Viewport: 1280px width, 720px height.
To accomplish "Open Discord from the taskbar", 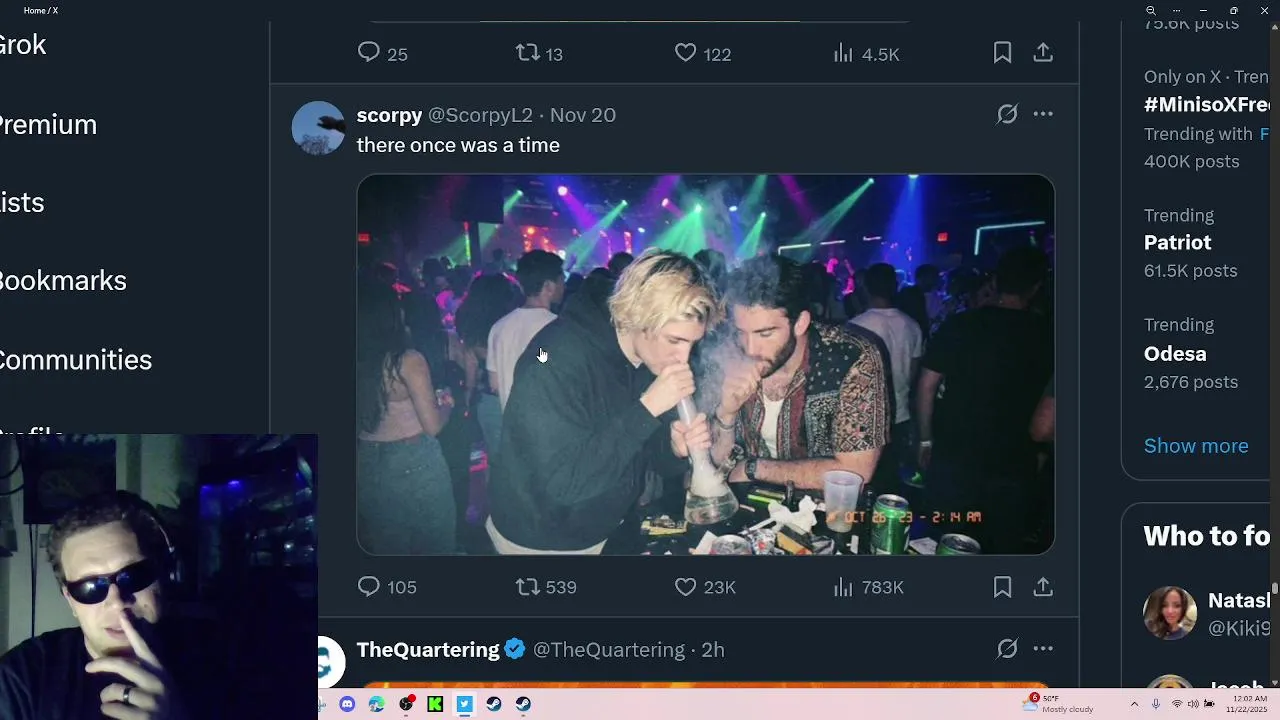I will (x=347, y=704).
